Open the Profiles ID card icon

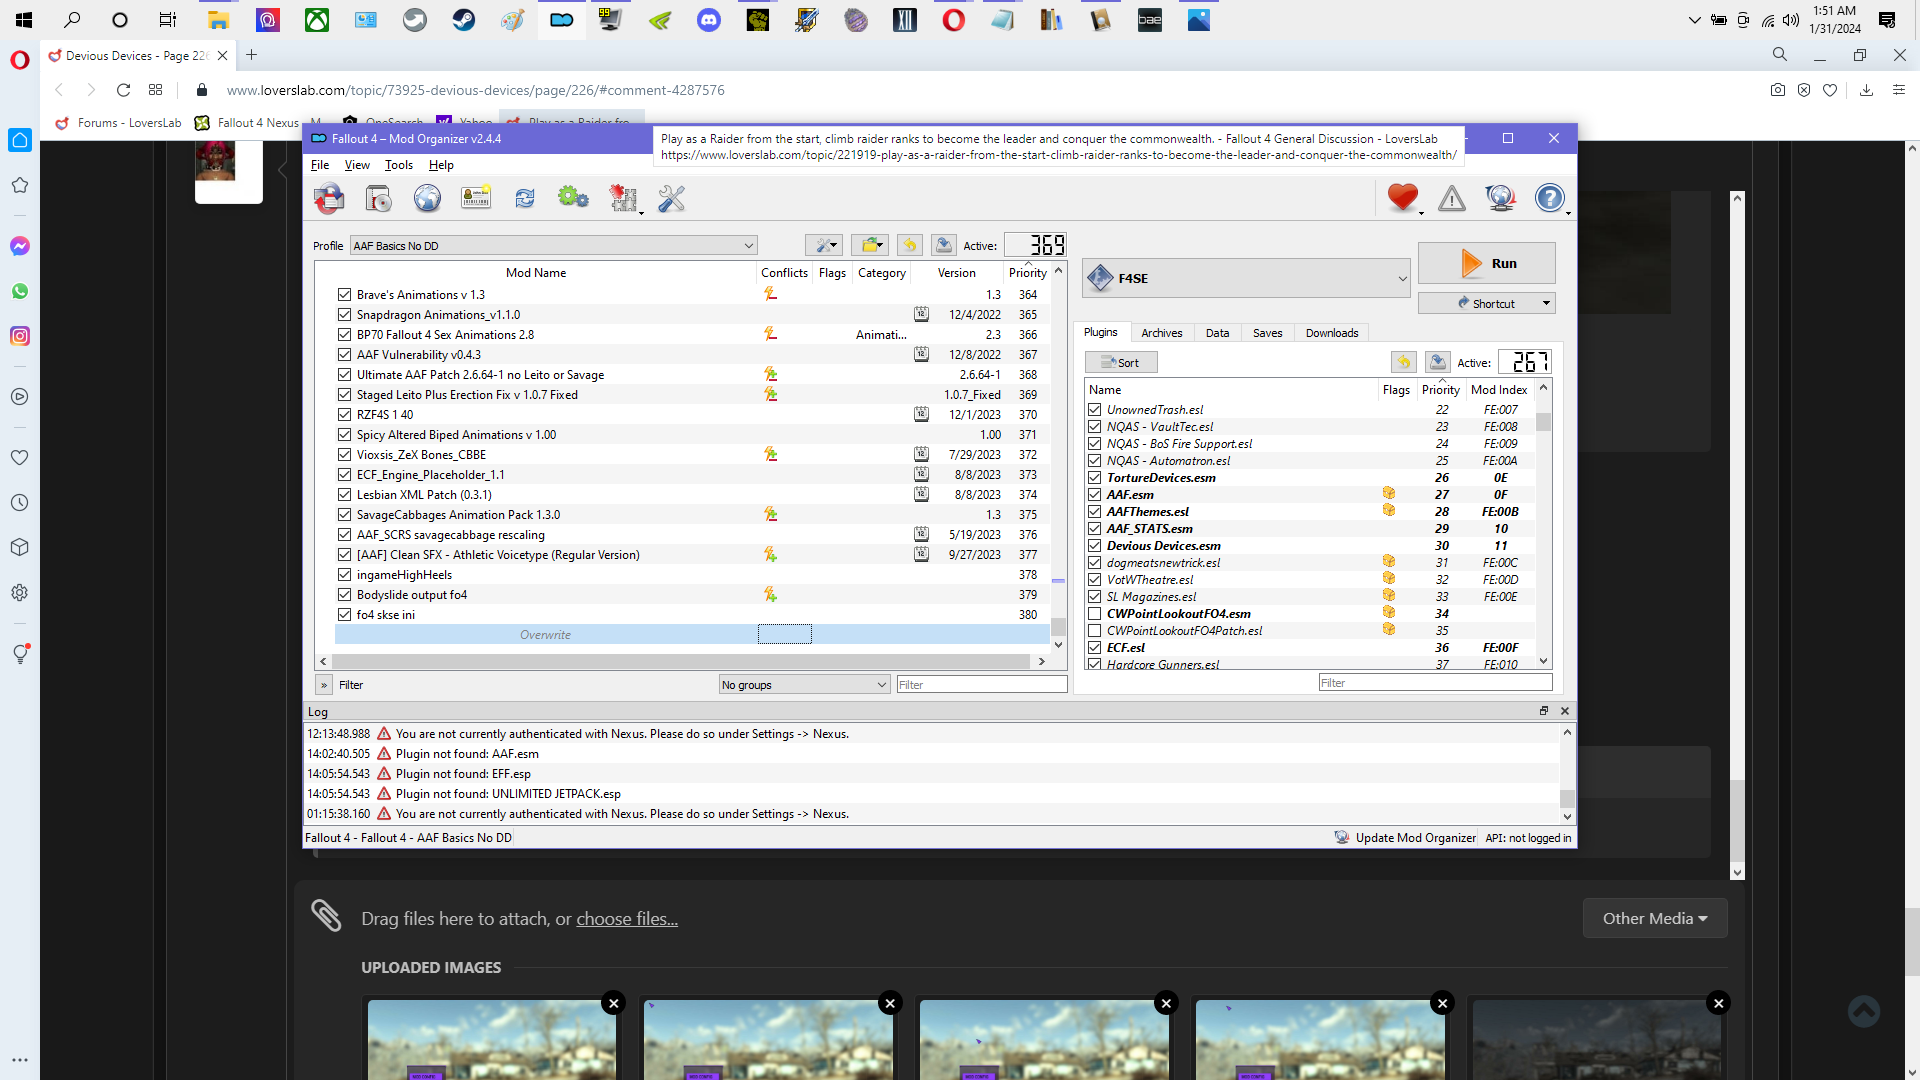[x=476, y=198]
